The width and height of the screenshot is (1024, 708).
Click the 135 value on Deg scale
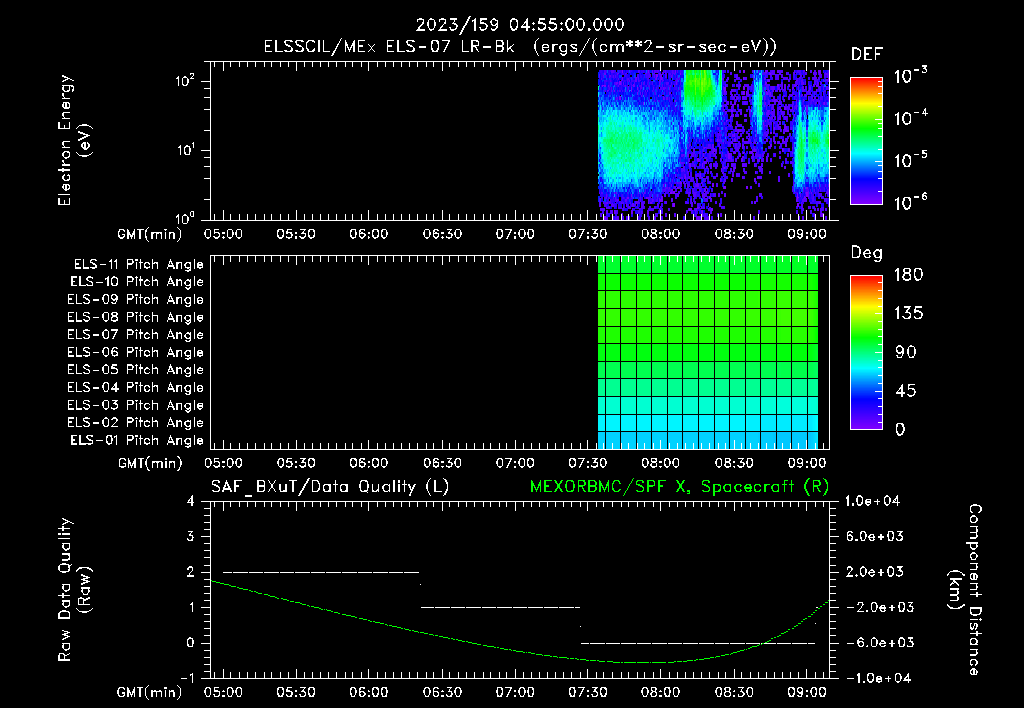tap(908, 314)
